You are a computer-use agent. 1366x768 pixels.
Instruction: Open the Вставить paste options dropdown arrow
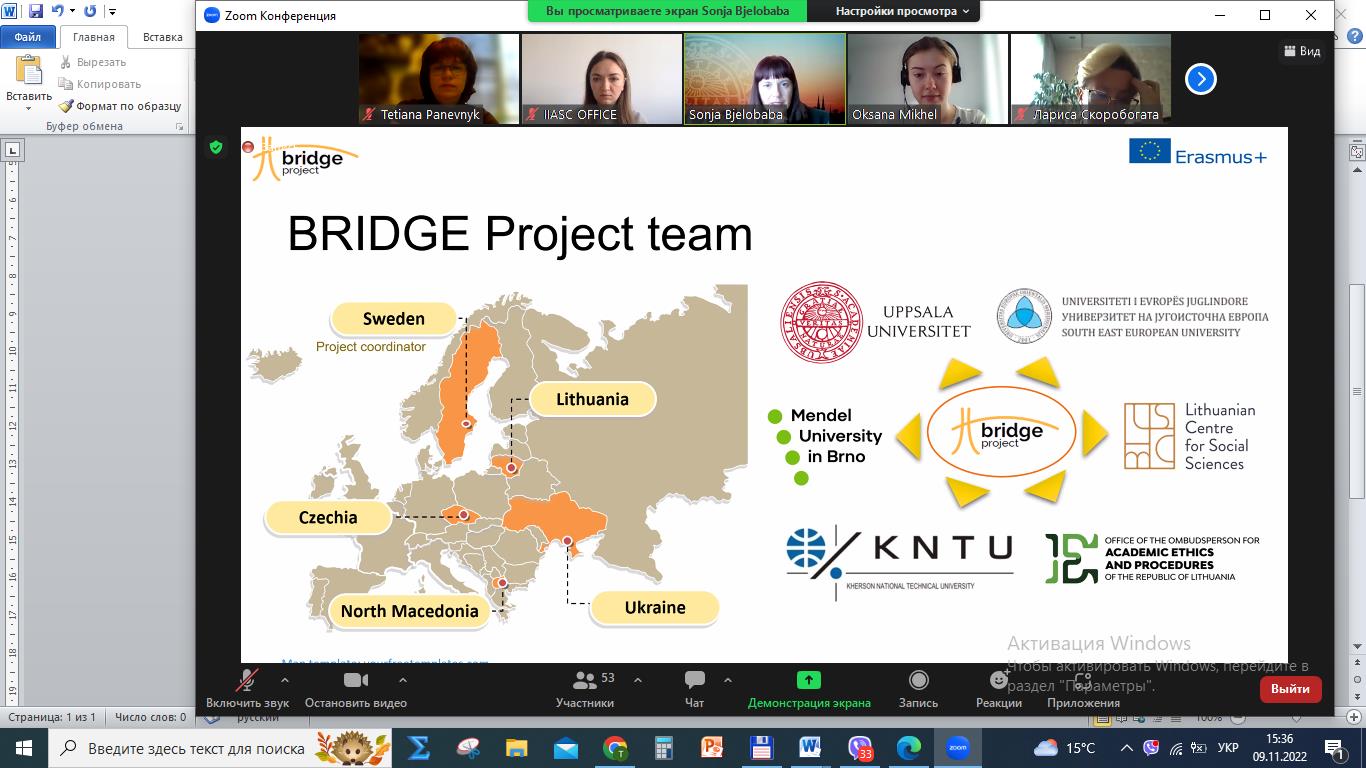click(29, 108)
